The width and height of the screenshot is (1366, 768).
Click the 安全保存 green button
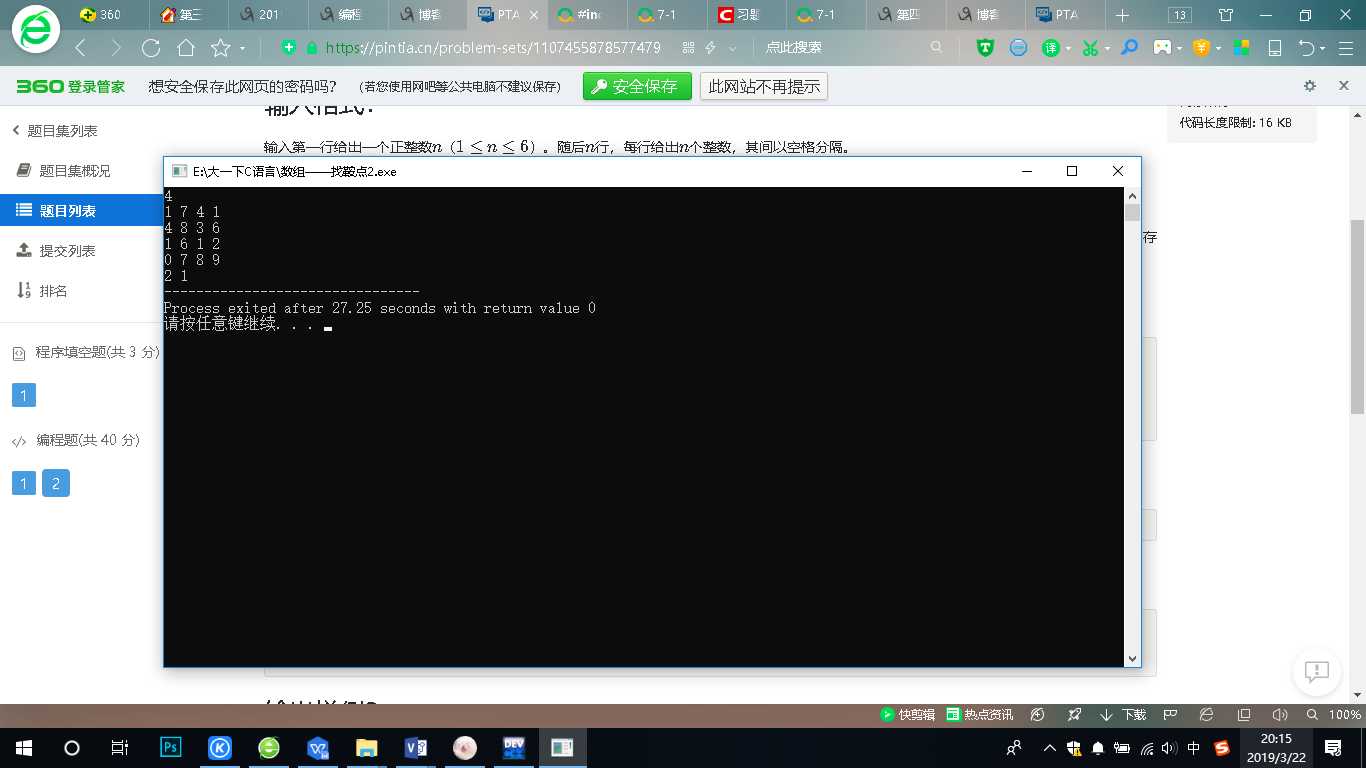click(x=637, y=87)
